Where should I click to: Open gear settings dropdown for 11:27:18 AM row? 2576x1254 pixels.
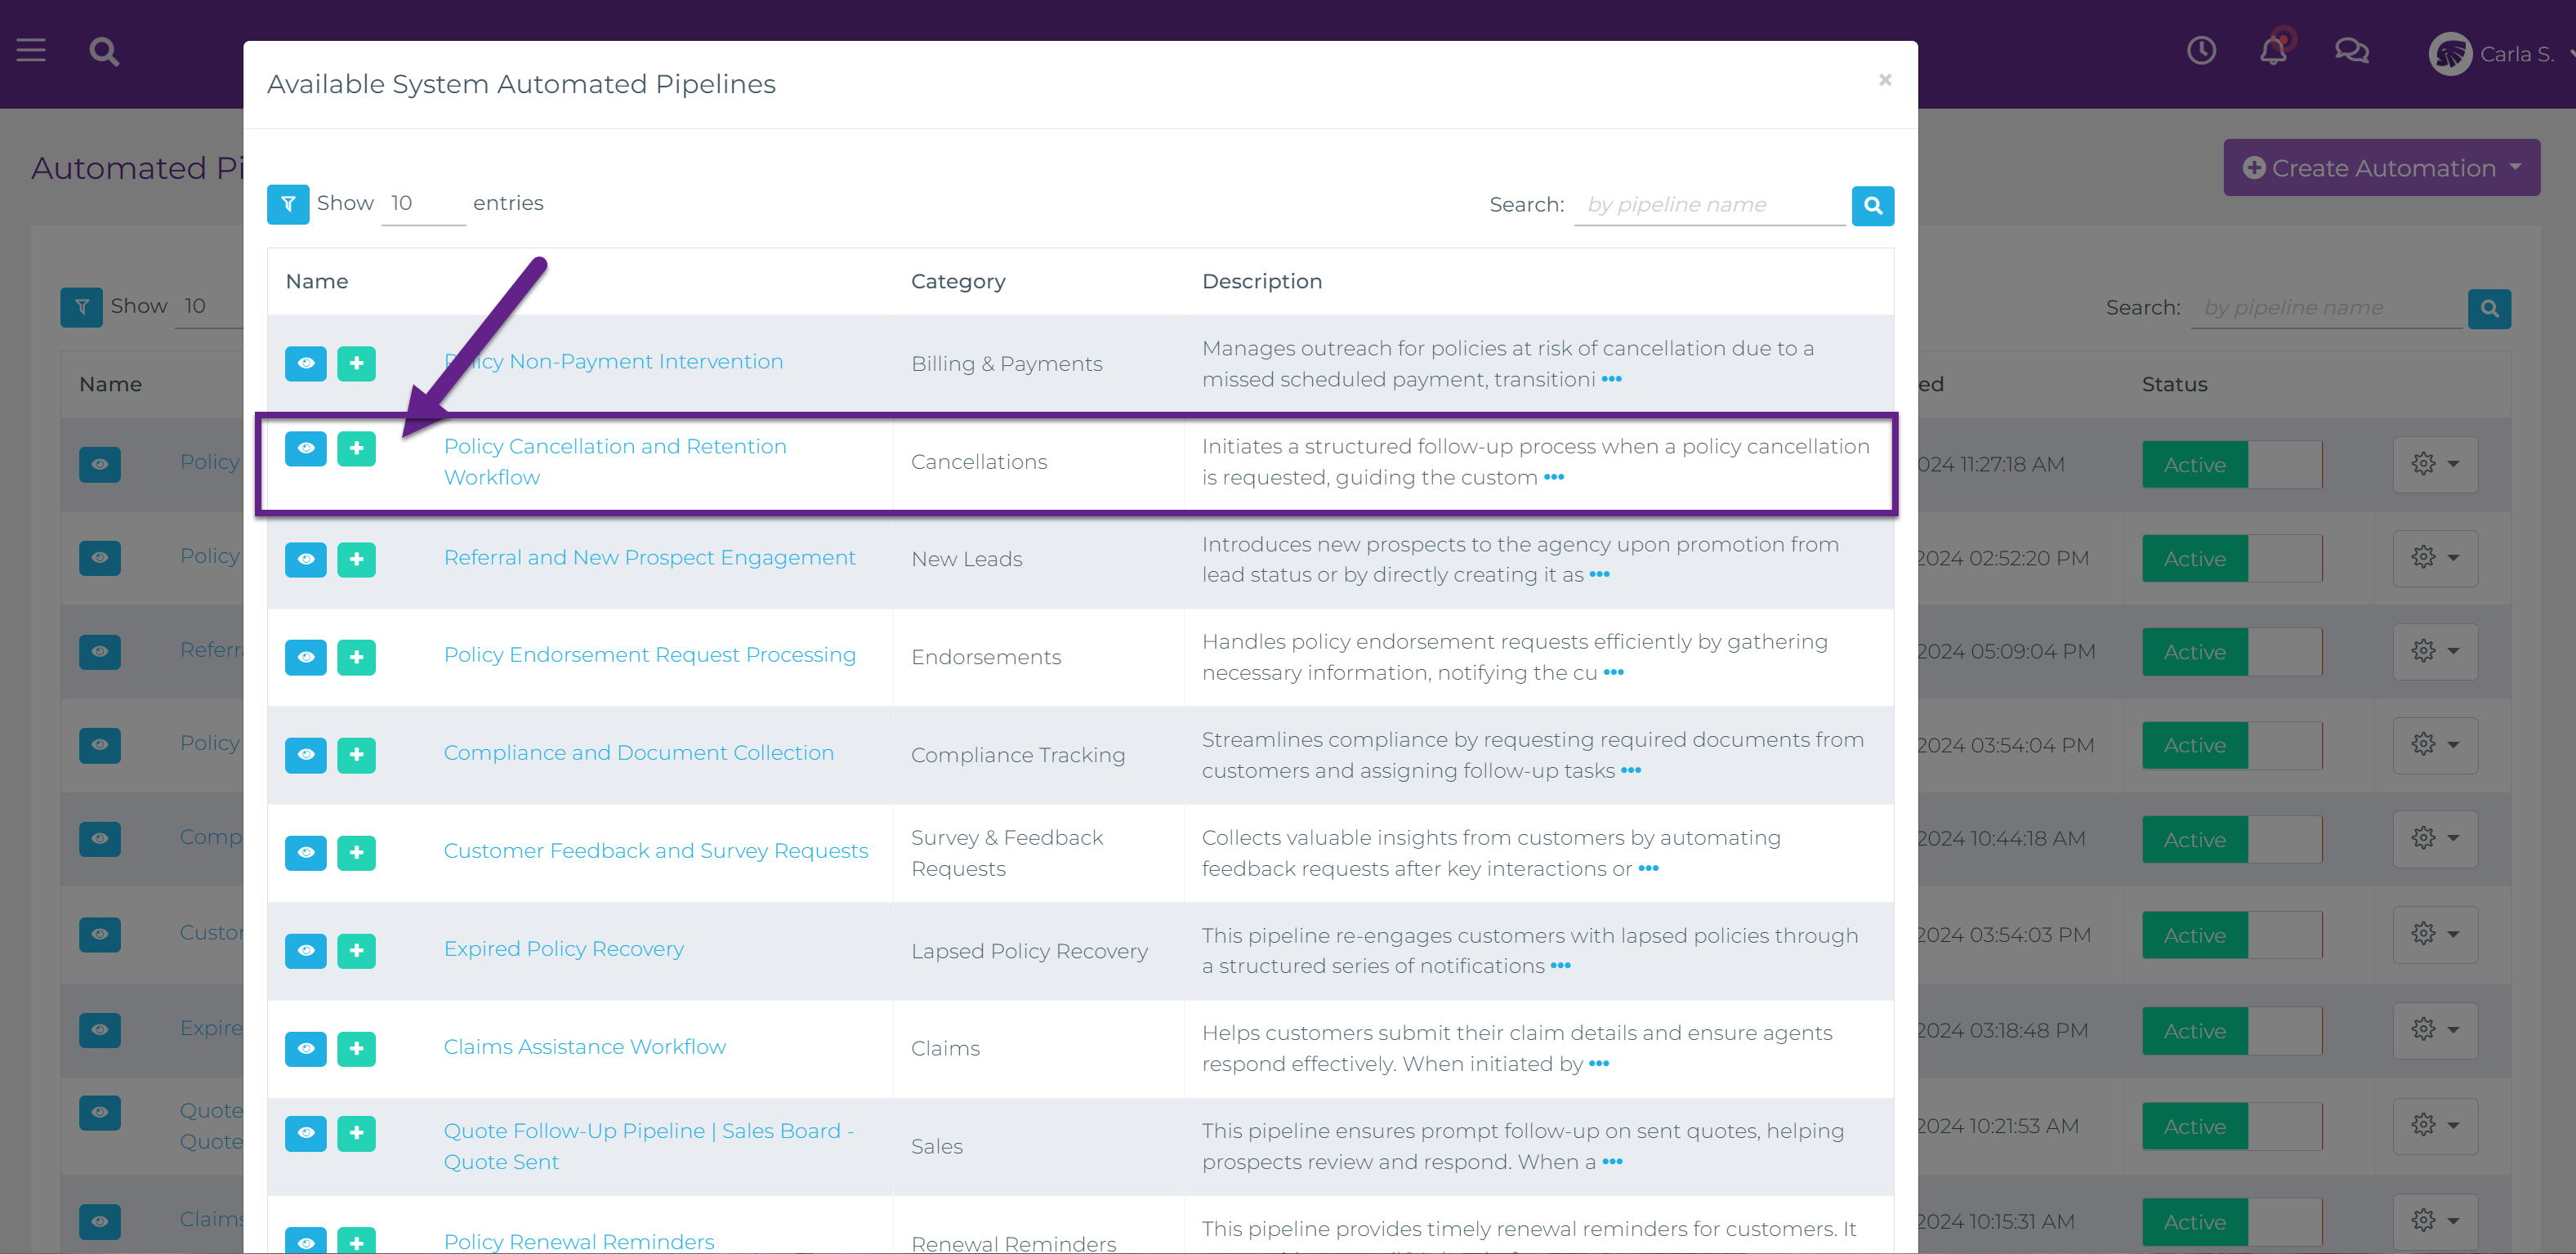[2435, 465]
